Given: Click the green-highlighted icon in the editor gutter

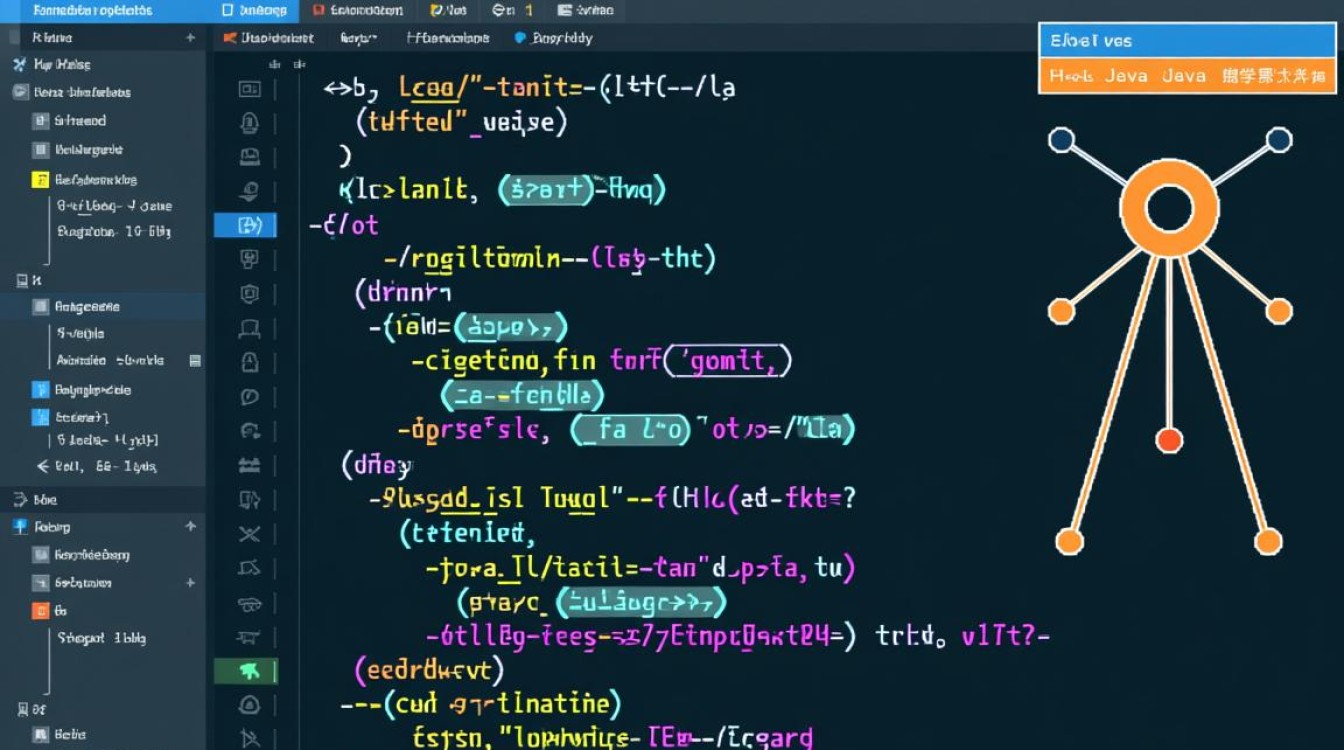Looking at the screenshot, I should point(248,671).
